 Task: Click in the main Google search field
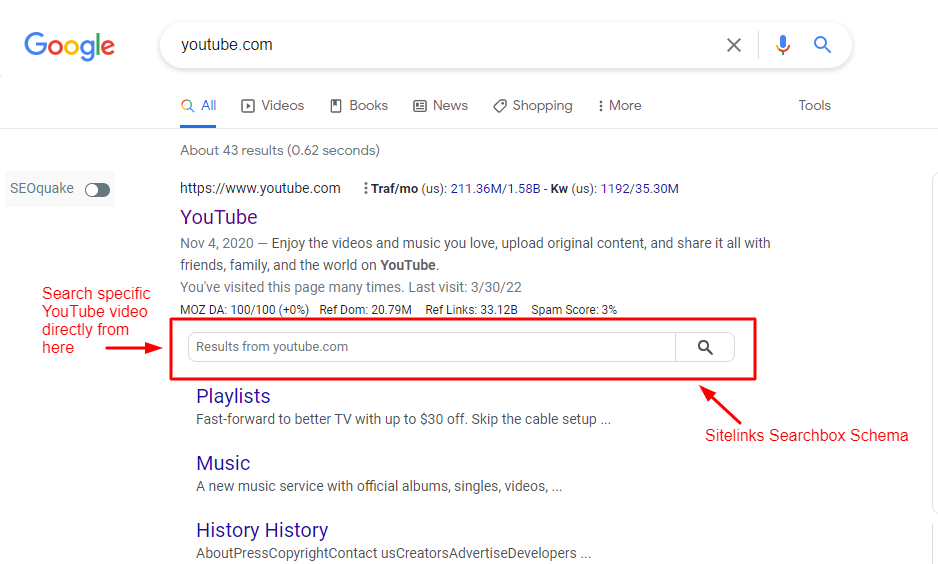(443, 45)
